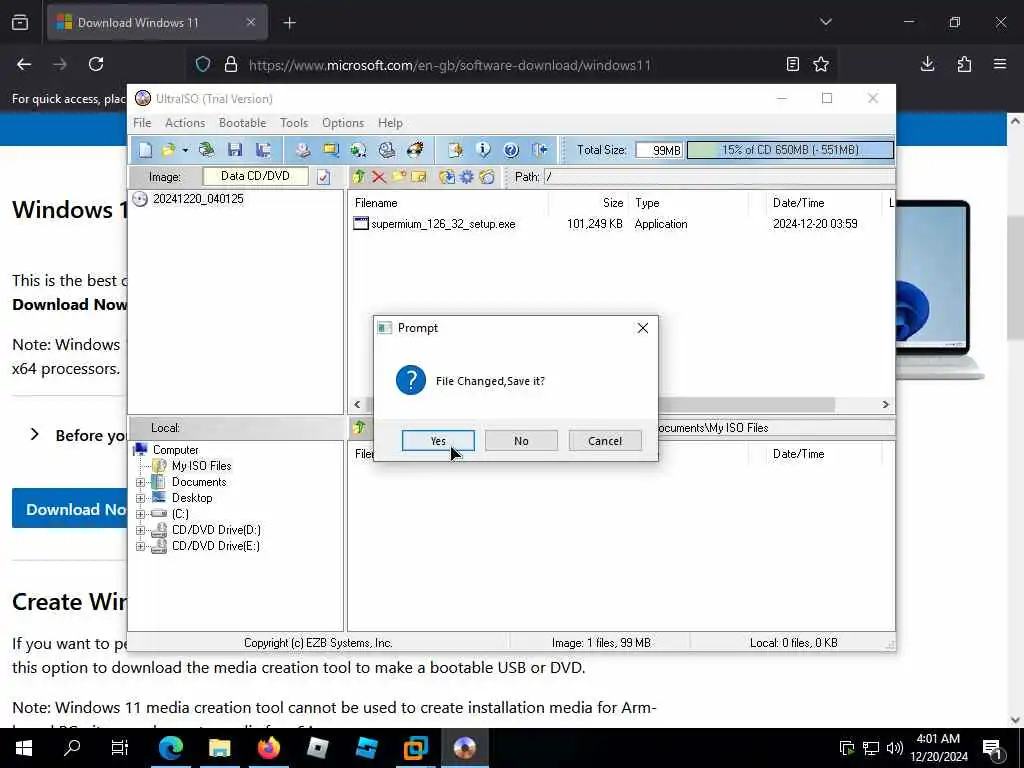
Task: Click the blue gear properties icon
Action: pos(467,176)
